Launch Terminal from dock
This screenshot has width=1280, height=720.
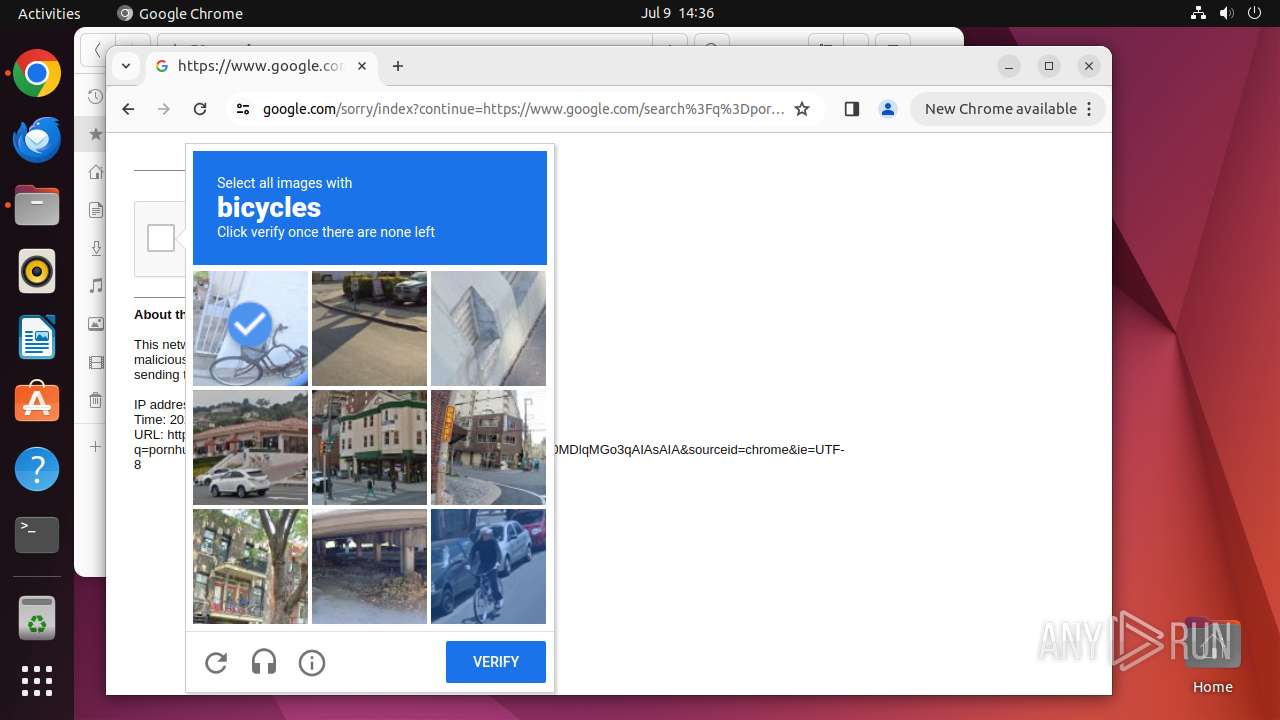point(37,535)
